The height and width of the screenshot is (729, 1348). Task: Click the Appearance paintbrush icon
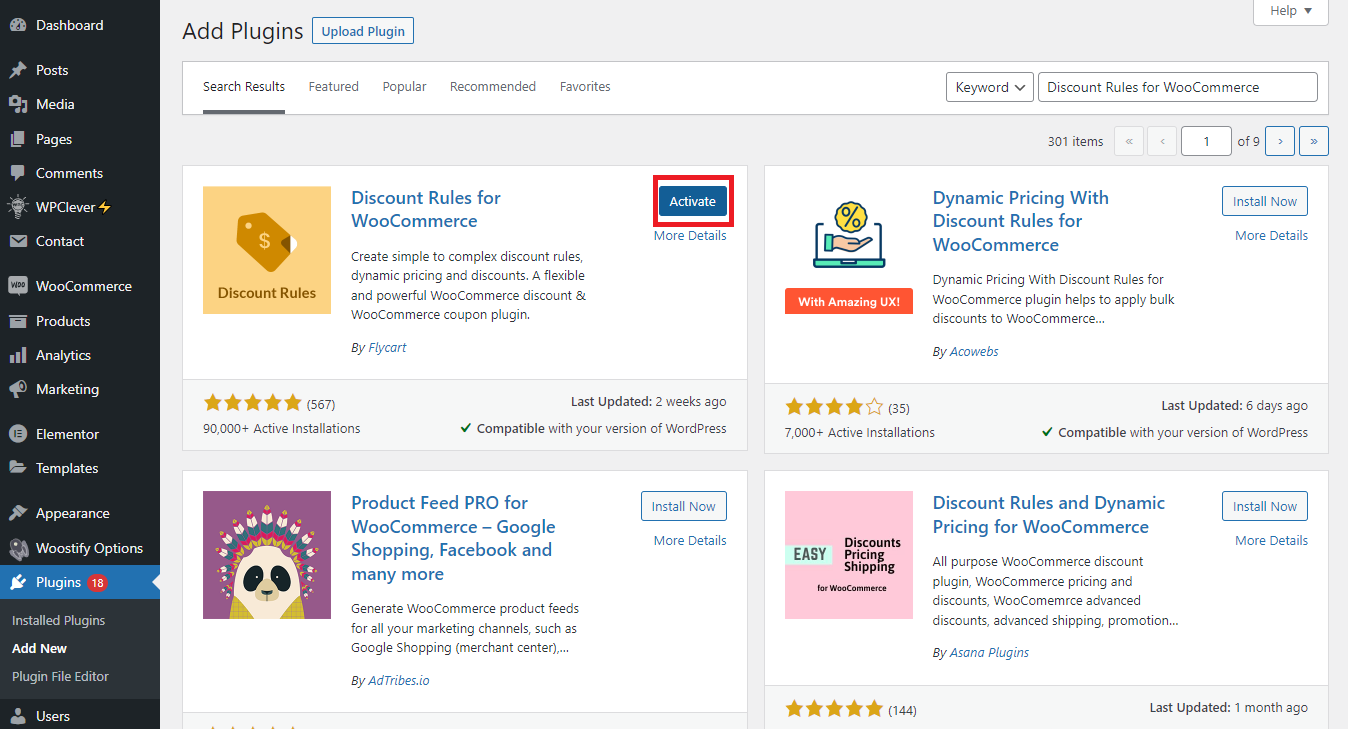coord(18,513)
